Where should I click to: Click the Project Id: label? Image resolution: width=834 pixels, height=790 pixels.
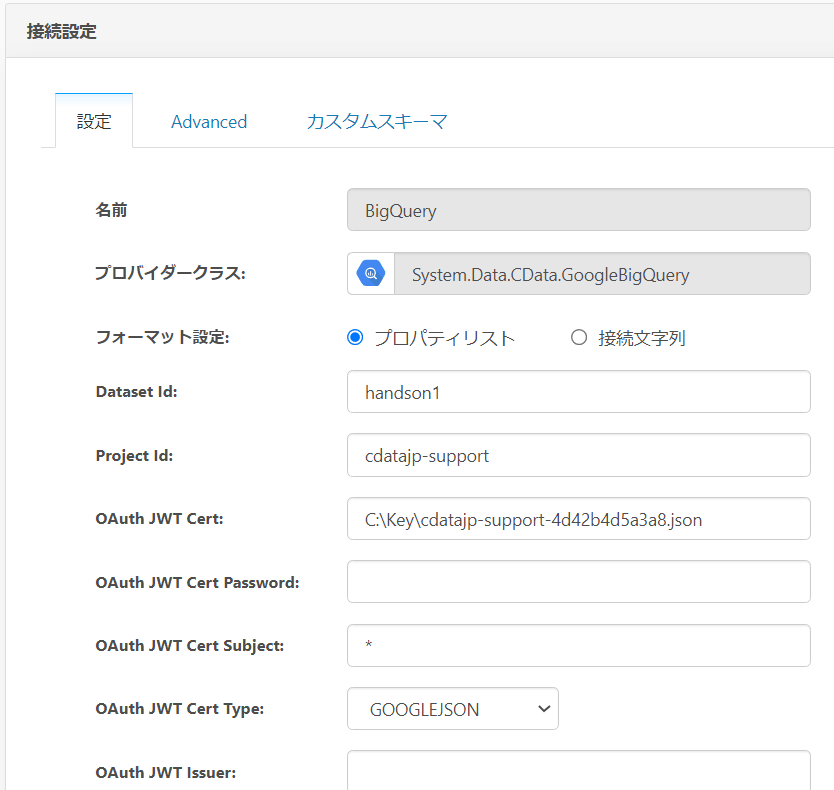pyautogui.click(x=134, y=456)
